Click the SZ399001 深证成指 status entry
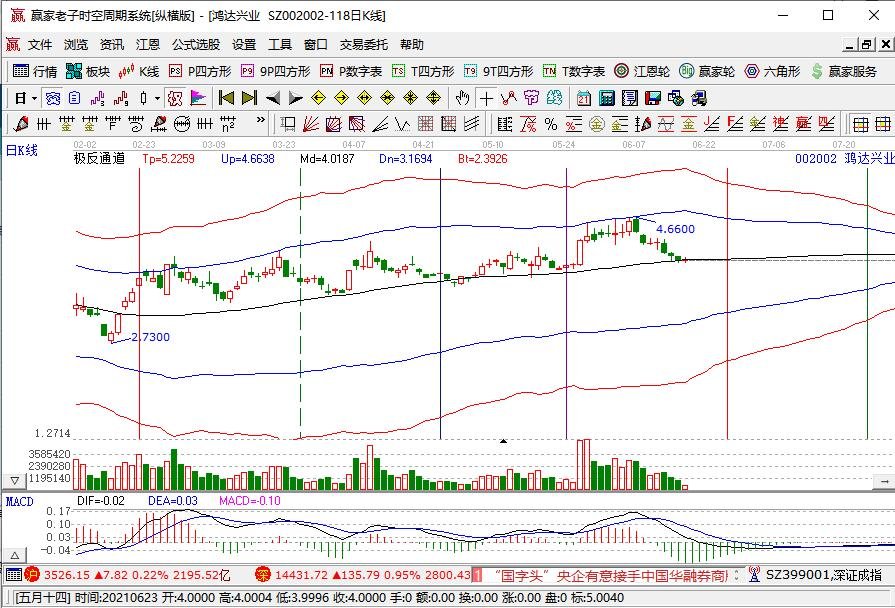 coord(824,575)
